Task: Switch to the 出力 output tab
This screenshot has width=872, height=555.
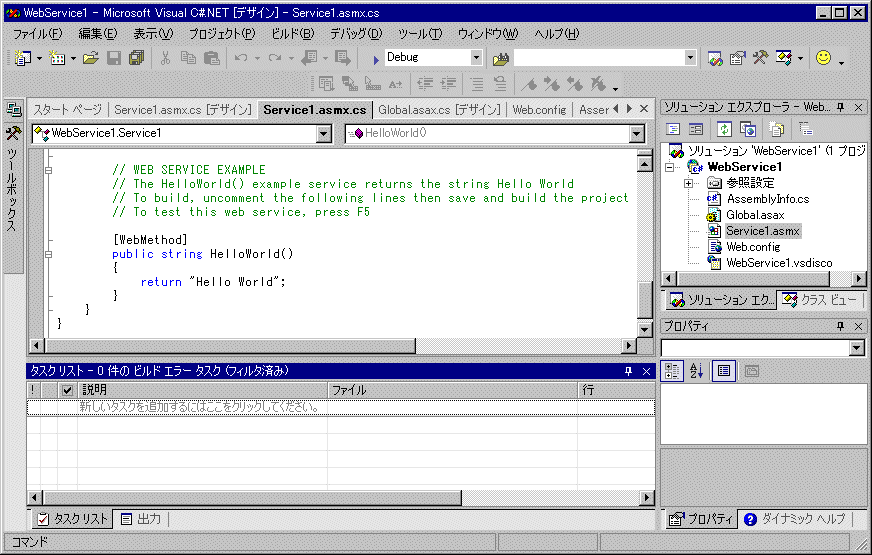Action: point(141,519)
